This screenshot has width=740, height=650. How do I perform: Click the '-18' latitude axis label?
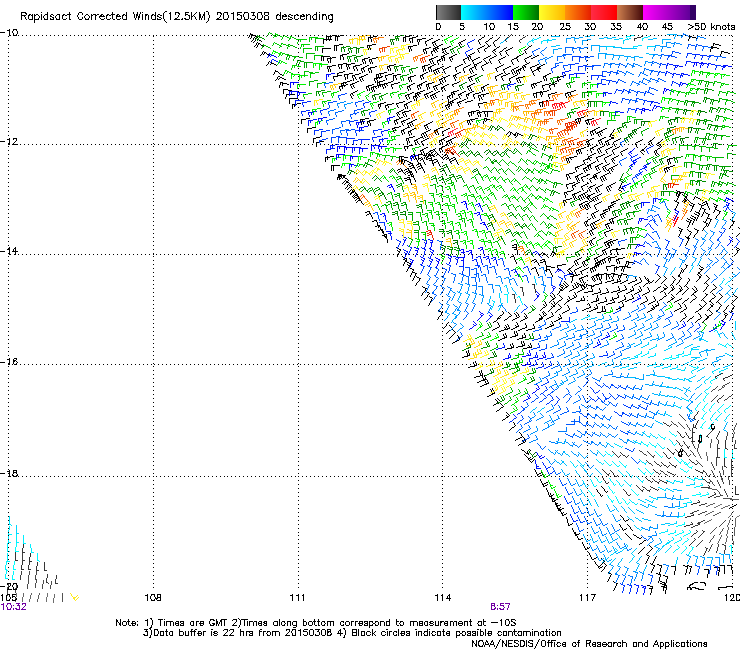click(9, 473)
